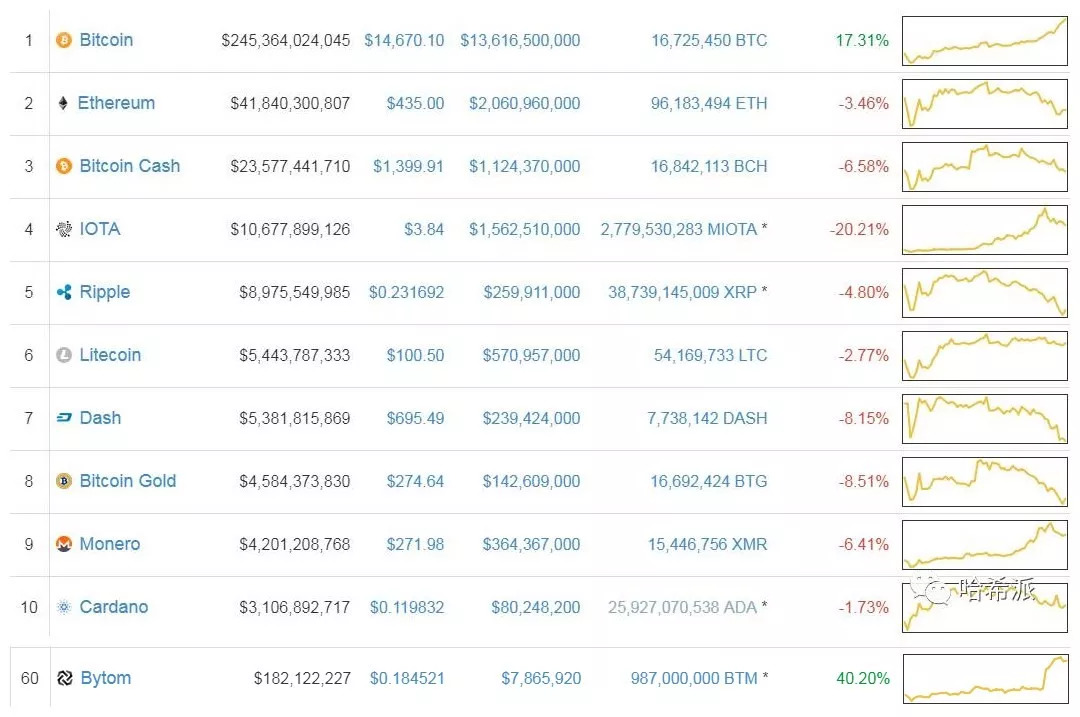View the Bitcoin 7-day price chart

pyautogui.click(x=984, y=41)
